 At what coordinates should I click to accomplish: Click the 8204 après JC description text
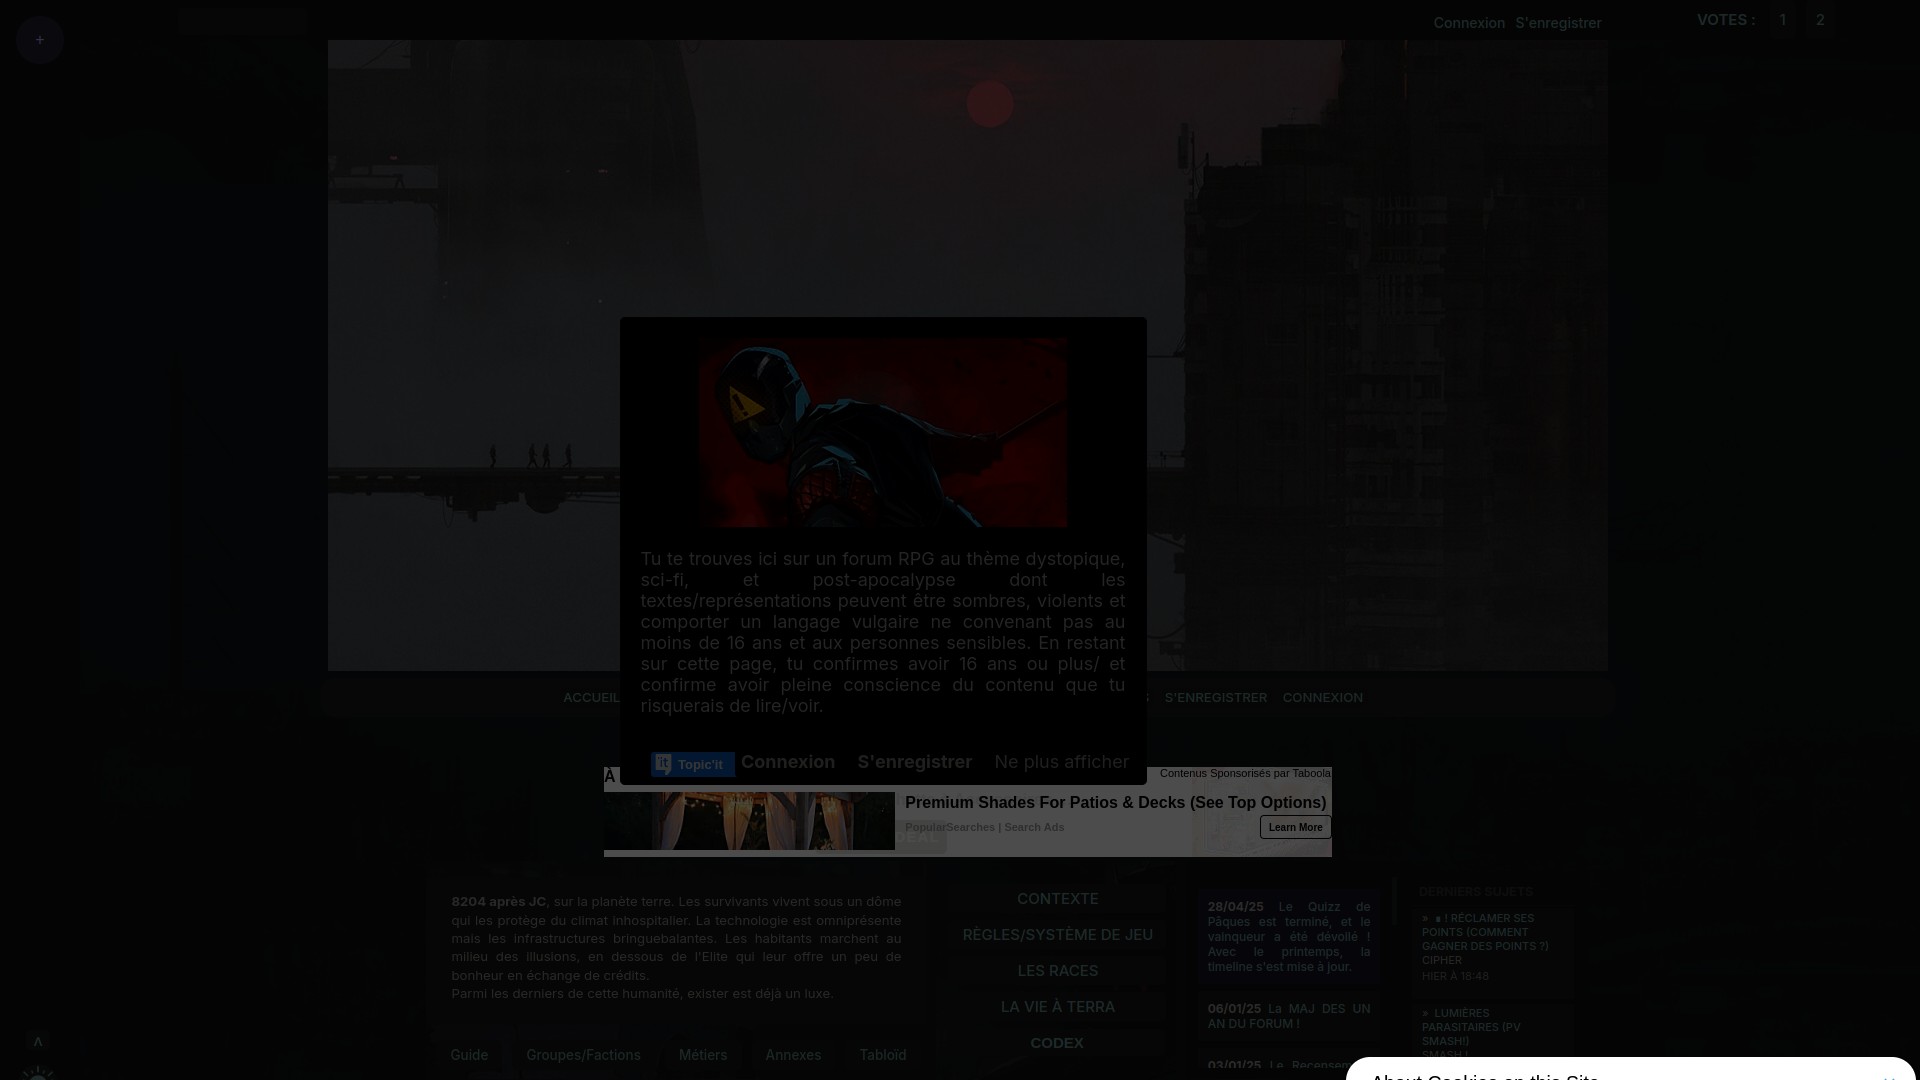point(676,947)
